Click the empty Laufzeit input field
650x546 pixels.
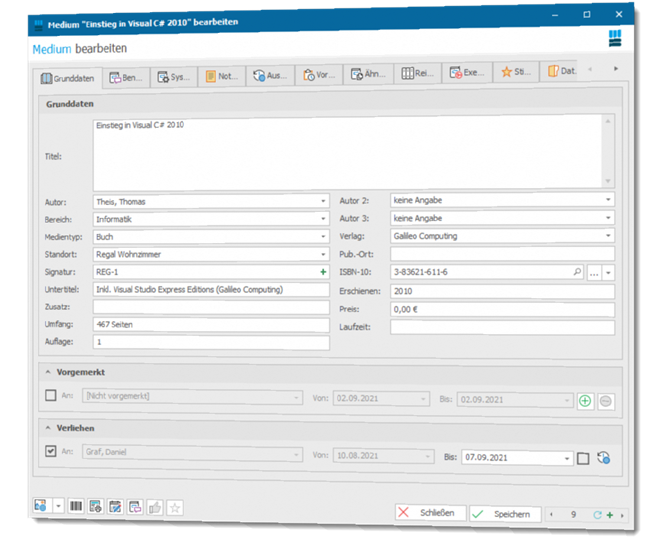coord(502,327)
